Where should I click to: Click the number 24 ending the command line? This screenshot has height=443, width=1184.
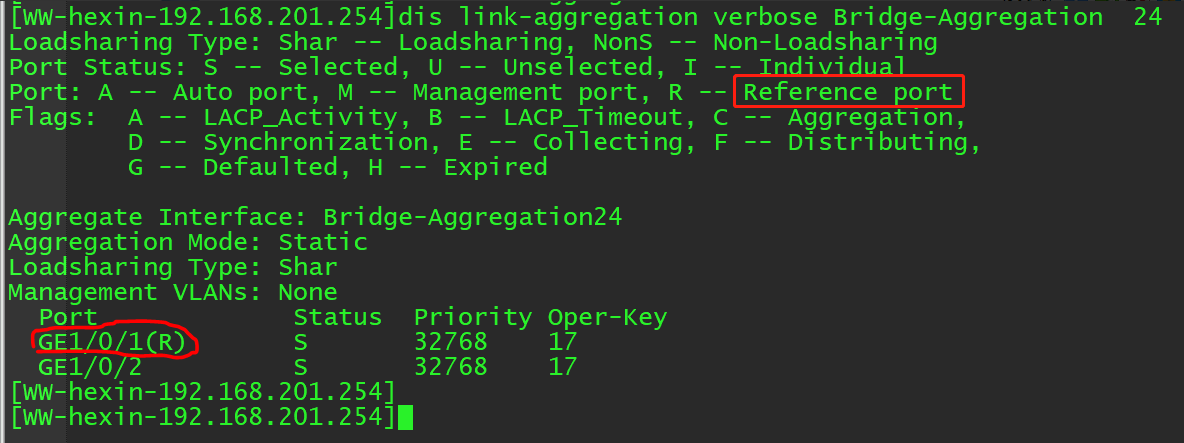click(x=1148, y=17)
